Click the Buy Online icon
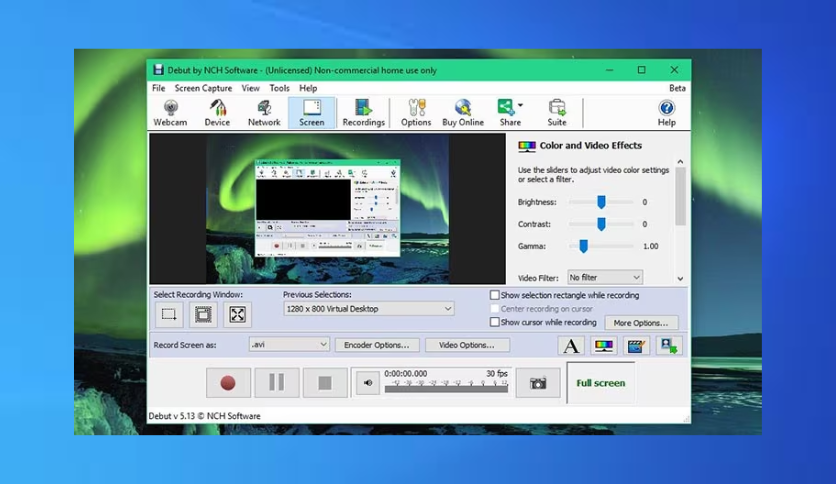Image resolution: width=836 pixels, height=484 pixels. coord(463,113)
